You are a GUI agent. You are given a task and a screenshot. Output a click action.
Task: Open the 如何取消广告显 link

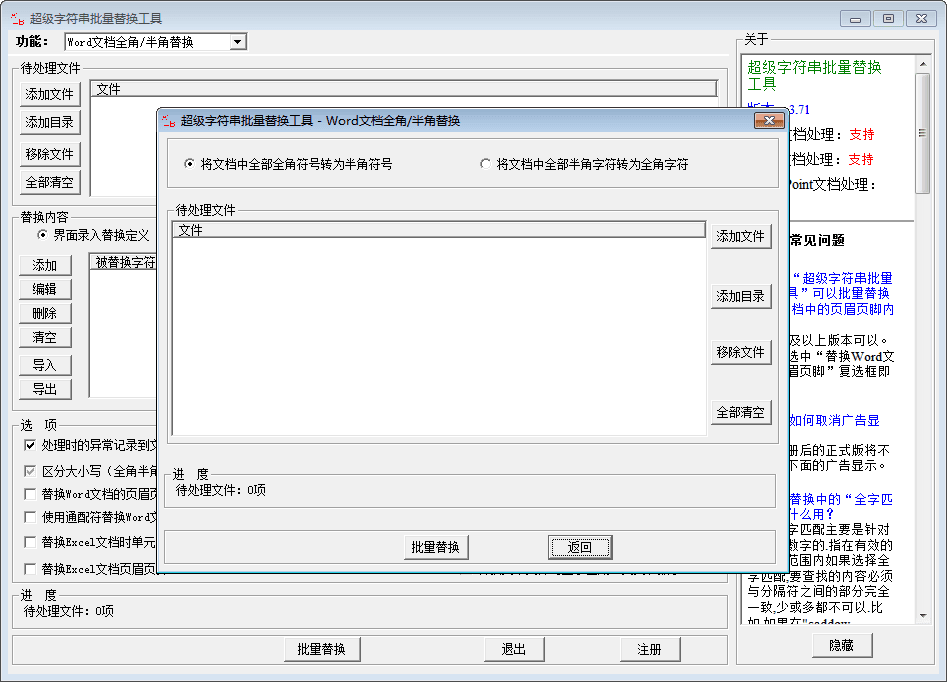pyautogui.click(x=834, y=420)
